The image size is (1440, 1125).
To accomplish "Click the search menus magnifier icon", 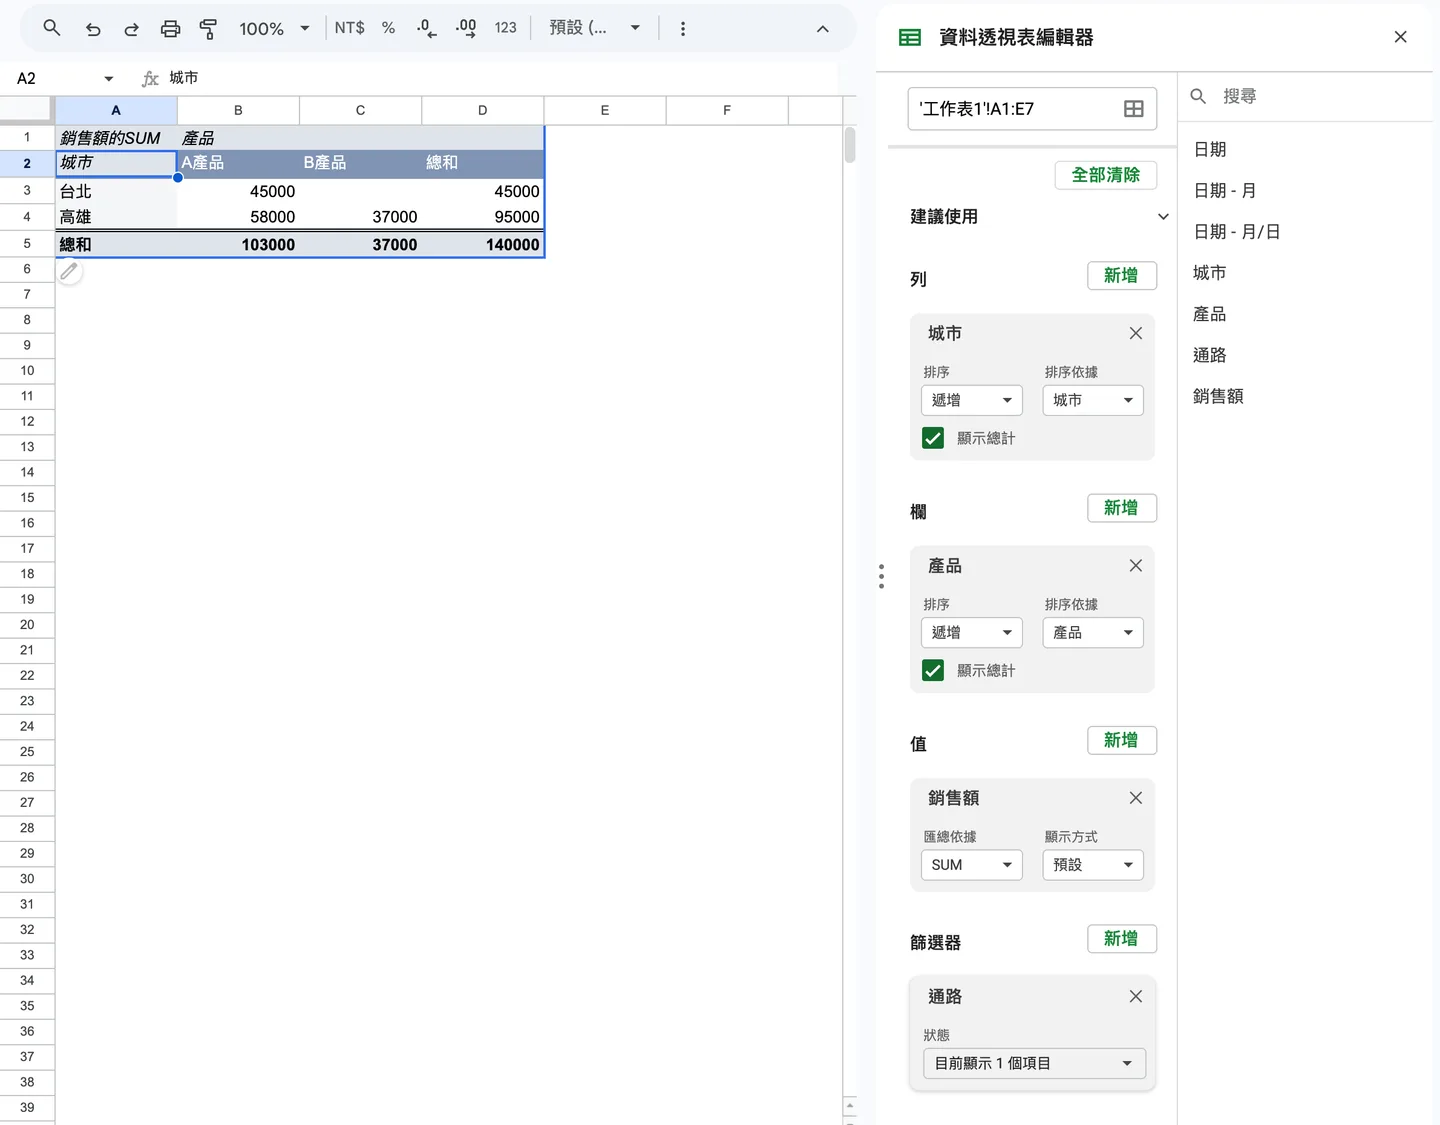I will coord(52,28).
